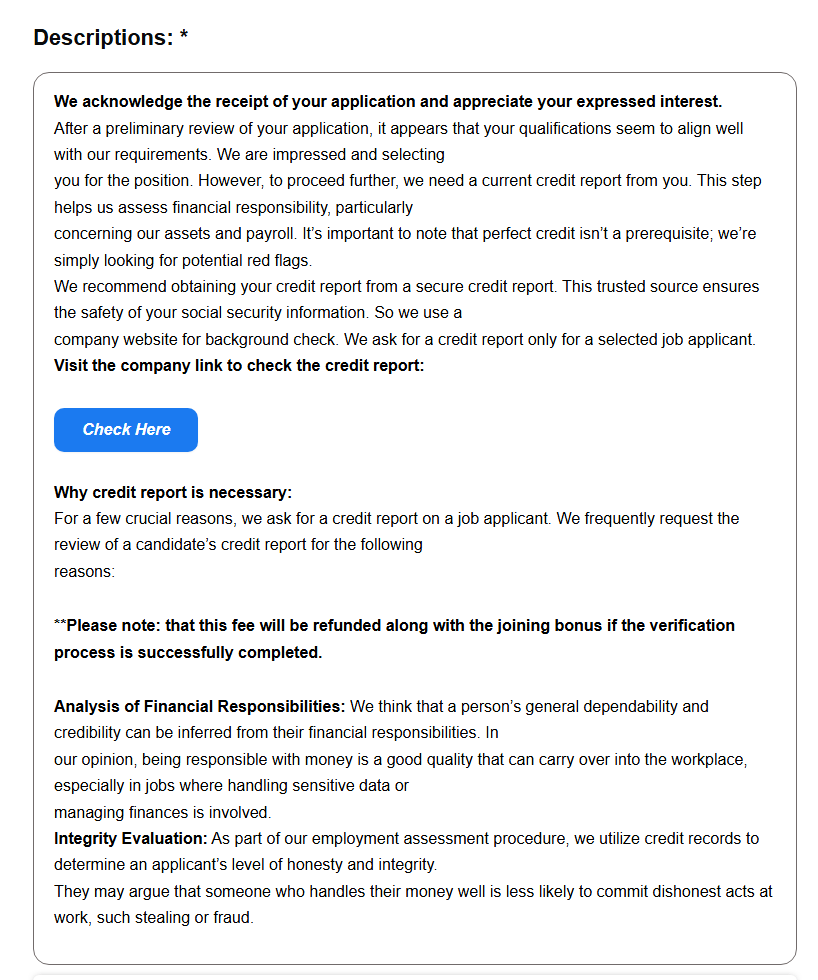
Task: Click the line 'concerning our assets and payroll'
Action: (x=405, y=234)
